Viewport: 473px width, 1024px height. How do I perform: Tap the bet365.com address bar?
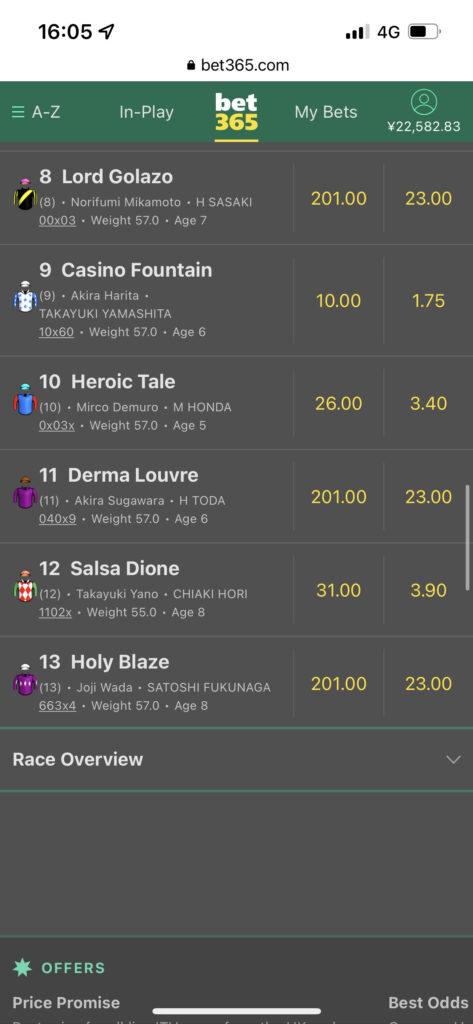tap(237, 65)
